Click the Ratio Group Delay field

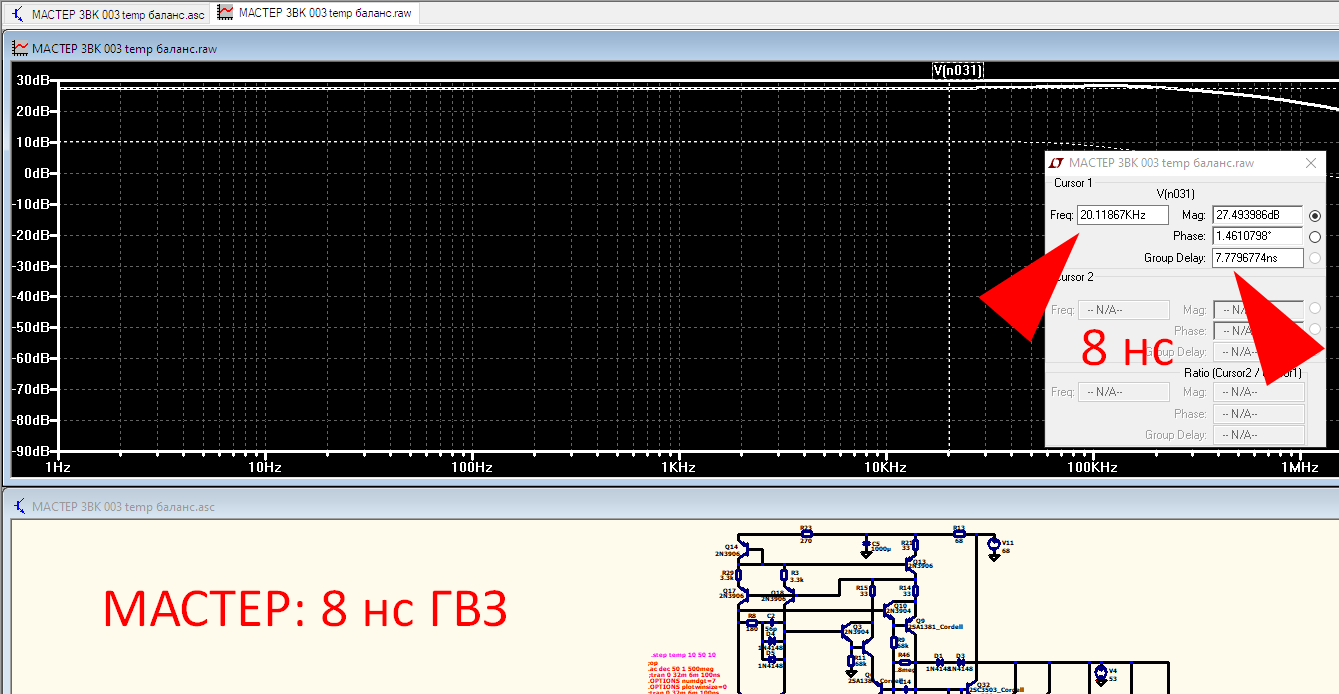(1258, 435)
